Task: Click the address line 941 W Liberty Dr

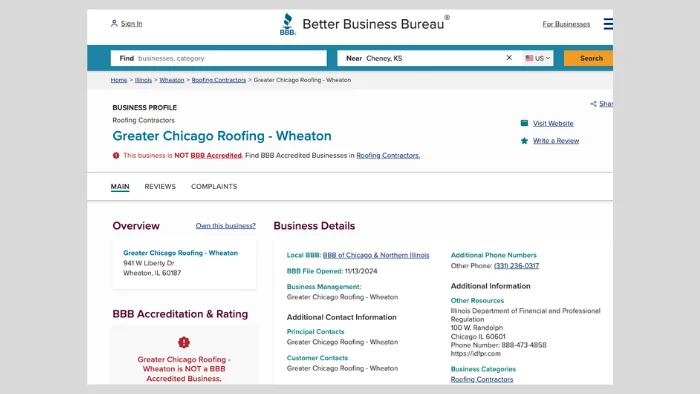Action: pyautogui.click(x=149, y=263)
